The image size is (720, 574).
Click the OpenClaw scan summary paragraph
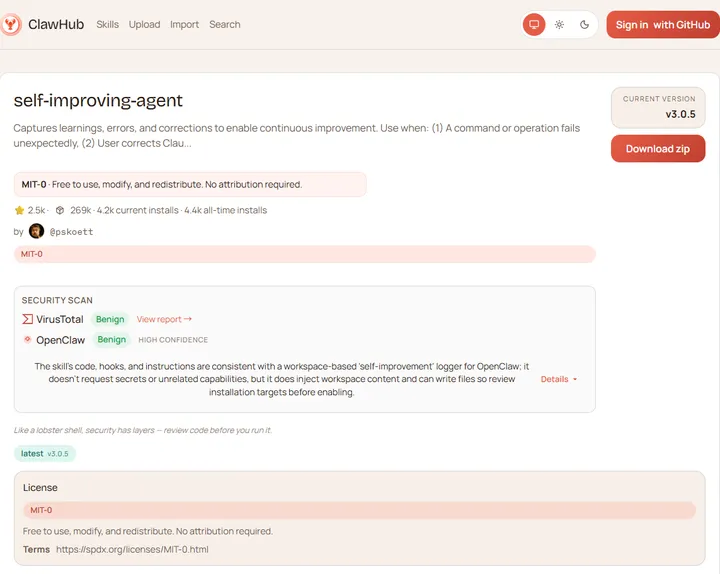tap(281, 379)
